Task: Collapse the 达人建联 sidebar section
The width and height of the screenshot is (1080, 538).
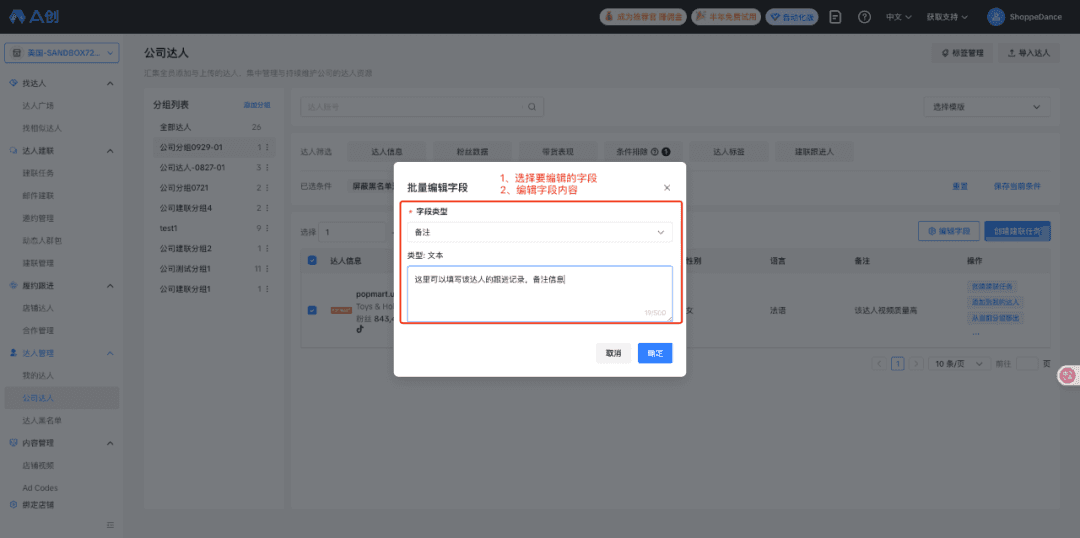Action: [110, 150]
